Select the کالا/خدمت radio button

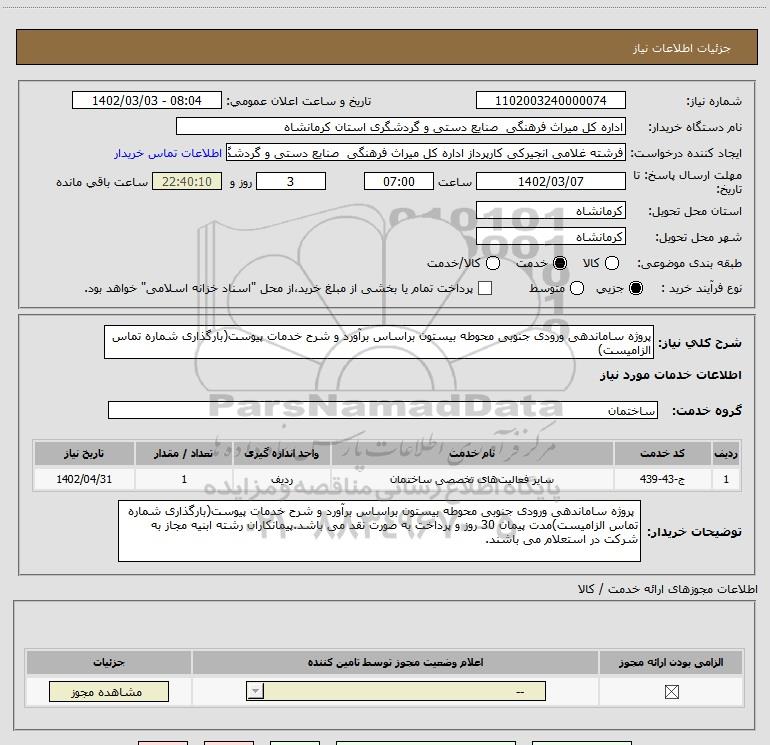493,263
